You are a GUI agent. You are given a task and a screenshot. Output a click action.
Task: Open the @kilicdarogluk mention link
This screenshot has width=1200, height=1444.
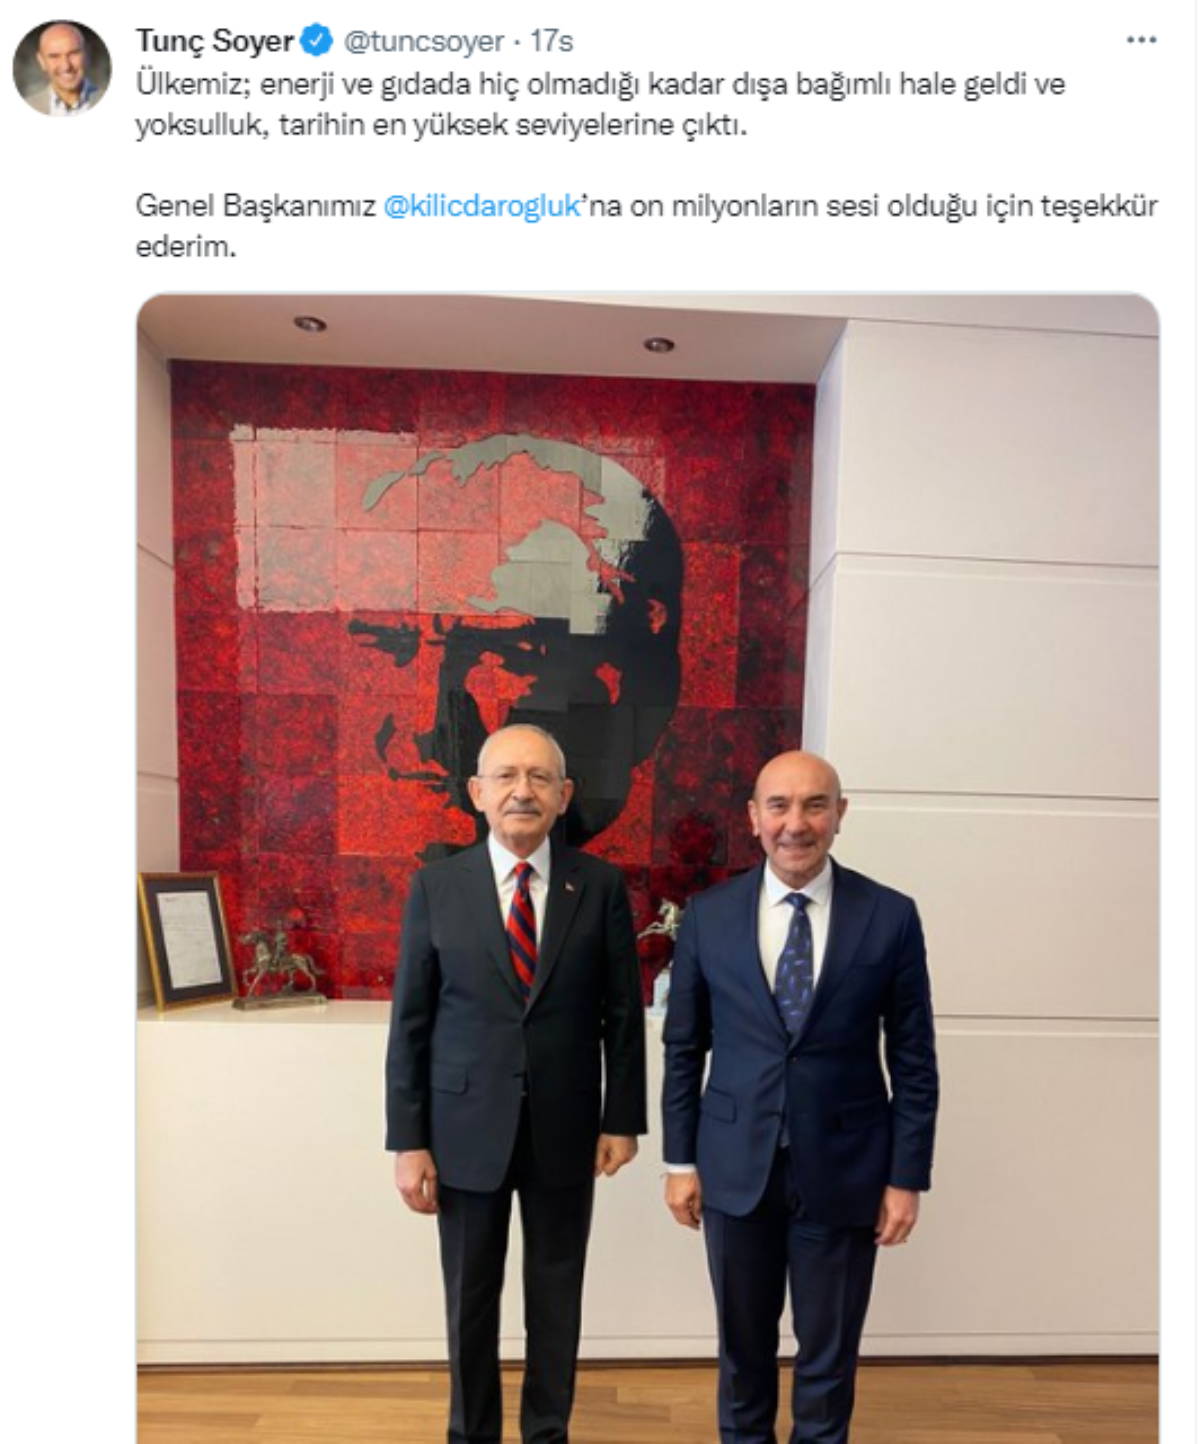tap(482, 207)
